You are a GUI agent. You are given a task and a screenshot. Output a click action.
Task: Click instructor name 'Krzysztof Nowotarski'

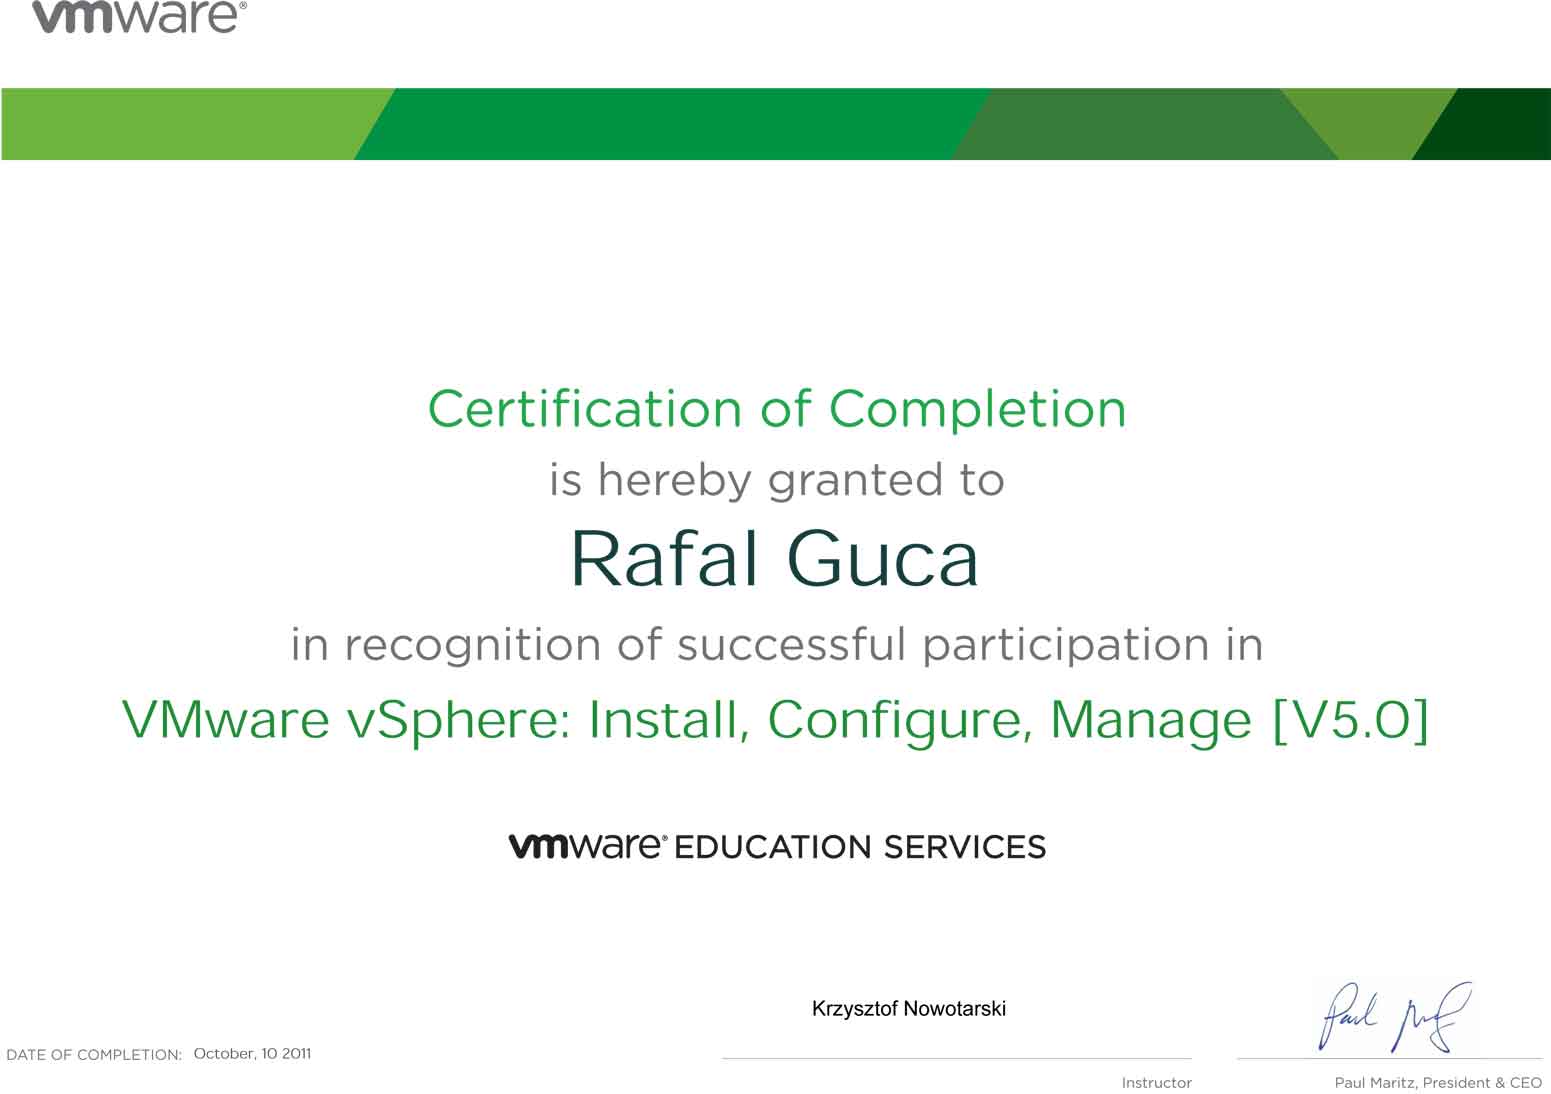[909, 1009]
